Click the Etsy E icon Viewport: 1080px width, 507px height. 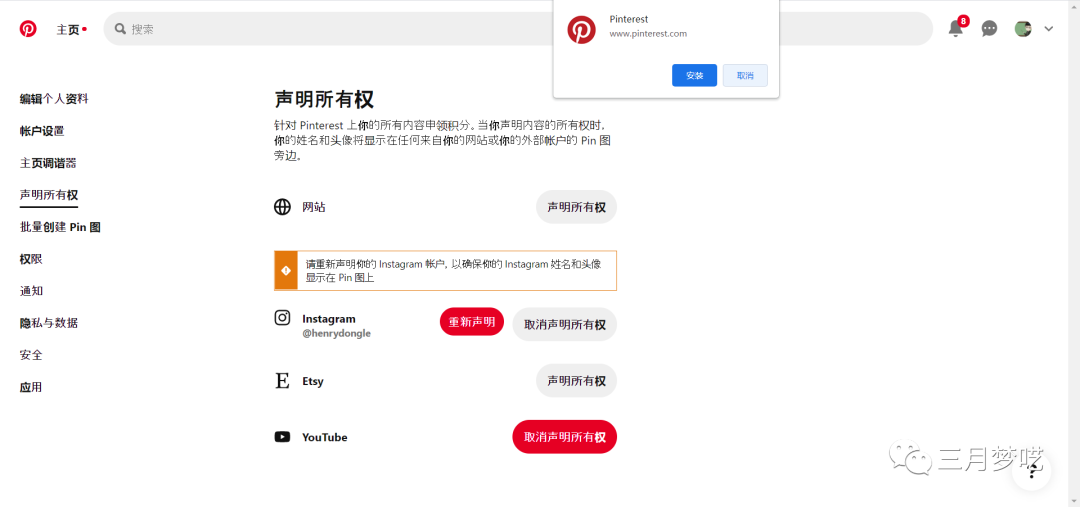click(282, 381)
